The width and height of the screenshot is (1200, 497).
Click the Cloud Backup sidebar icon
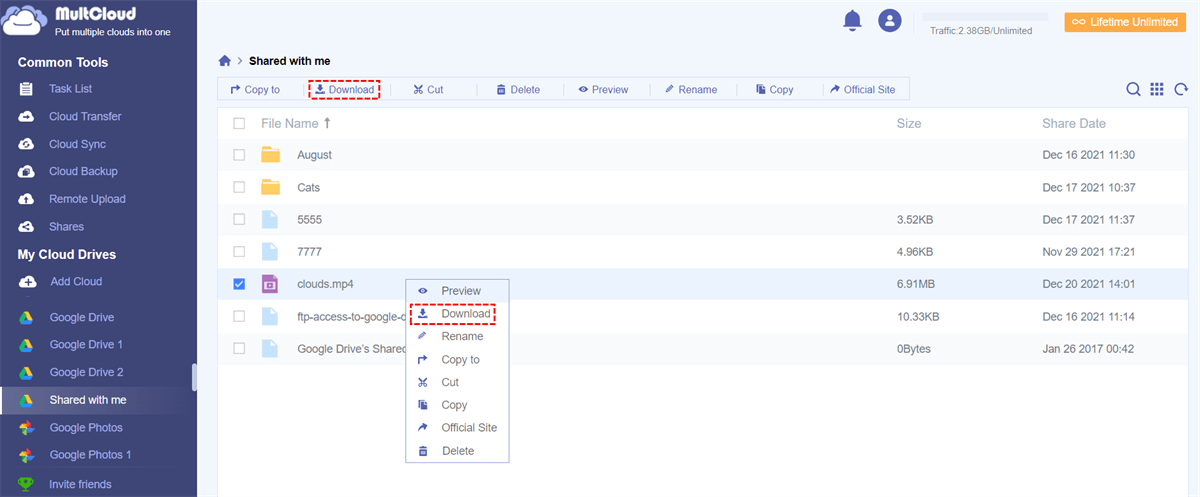pos(27,171)
